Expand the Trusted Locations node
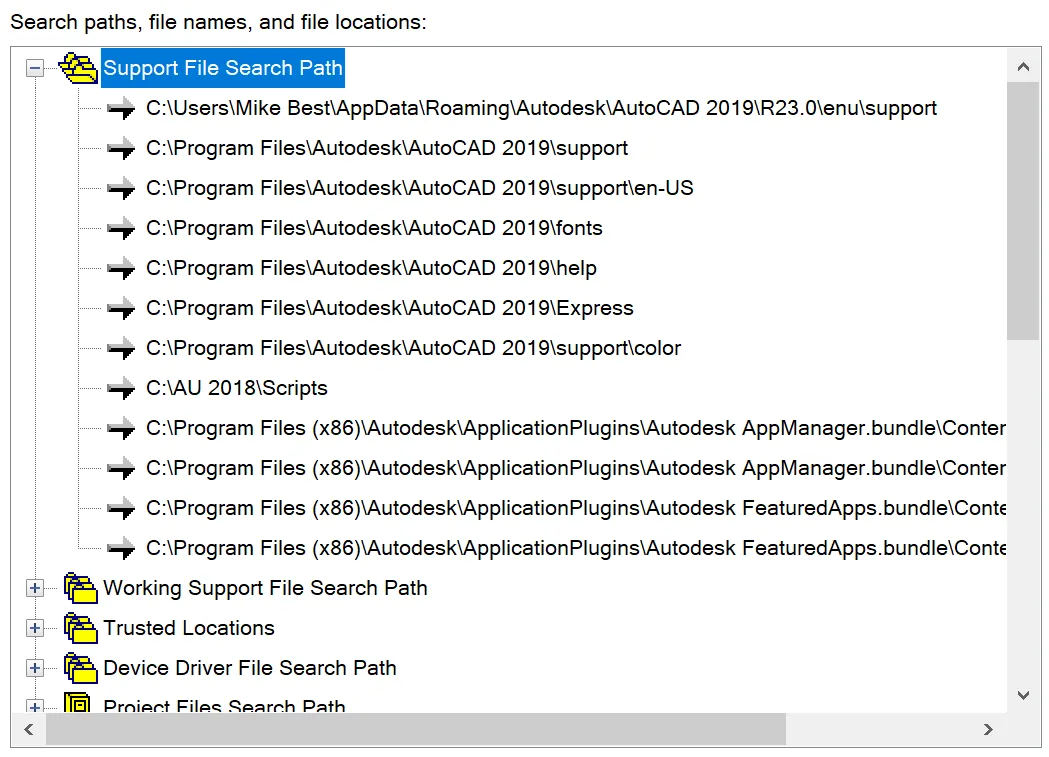This screenshot has width=1049, height=757. click(x=35, y=628)
